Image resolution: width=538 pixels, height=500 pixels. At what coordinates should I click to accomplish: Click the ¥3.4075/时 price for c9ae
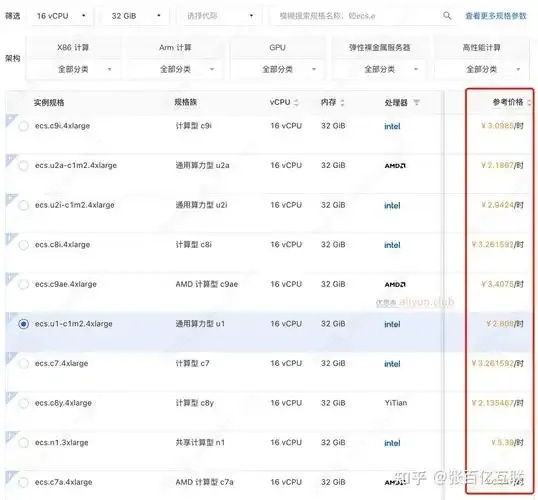tap(502, 284)
